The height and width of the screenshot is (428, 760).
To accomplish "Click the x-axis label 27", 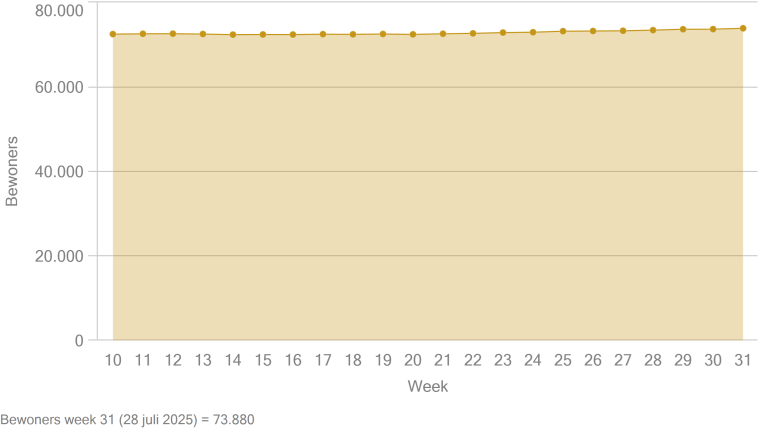I will (623, 360).
